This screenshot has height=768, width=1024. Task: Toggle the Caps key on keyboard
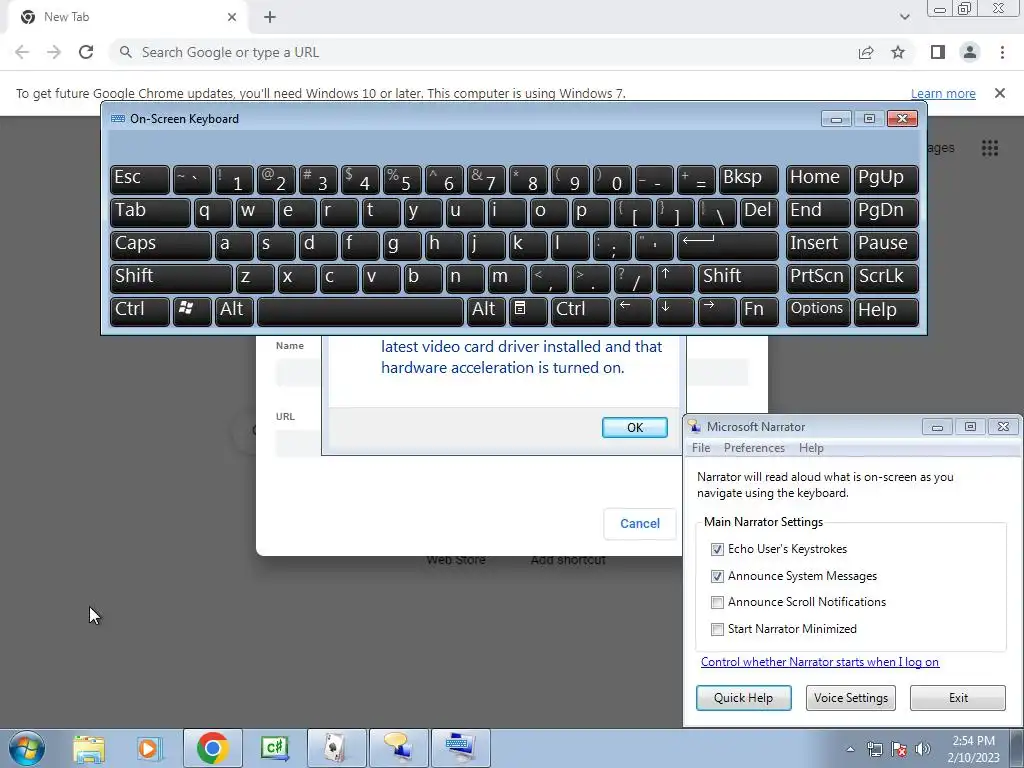[x=161, y=245]
